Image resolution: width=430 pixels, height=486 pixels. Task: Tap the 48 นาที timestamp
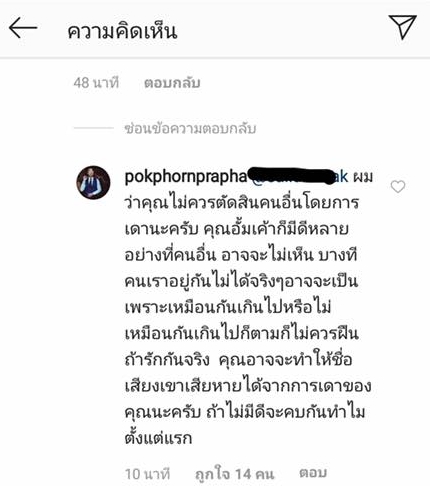click(96, 83)
